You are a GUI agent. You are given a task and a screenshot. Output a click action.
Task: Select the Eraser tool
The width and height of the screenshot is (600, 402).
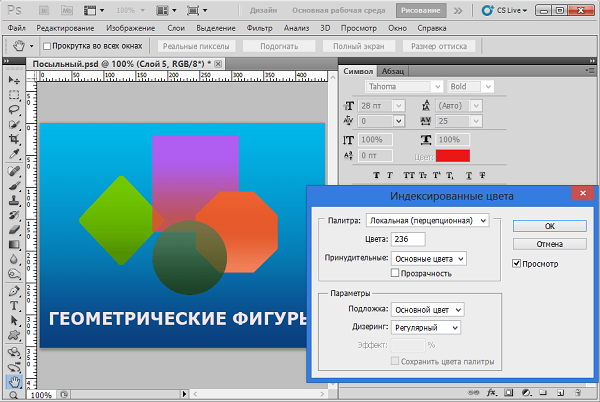tap(14, 230)
